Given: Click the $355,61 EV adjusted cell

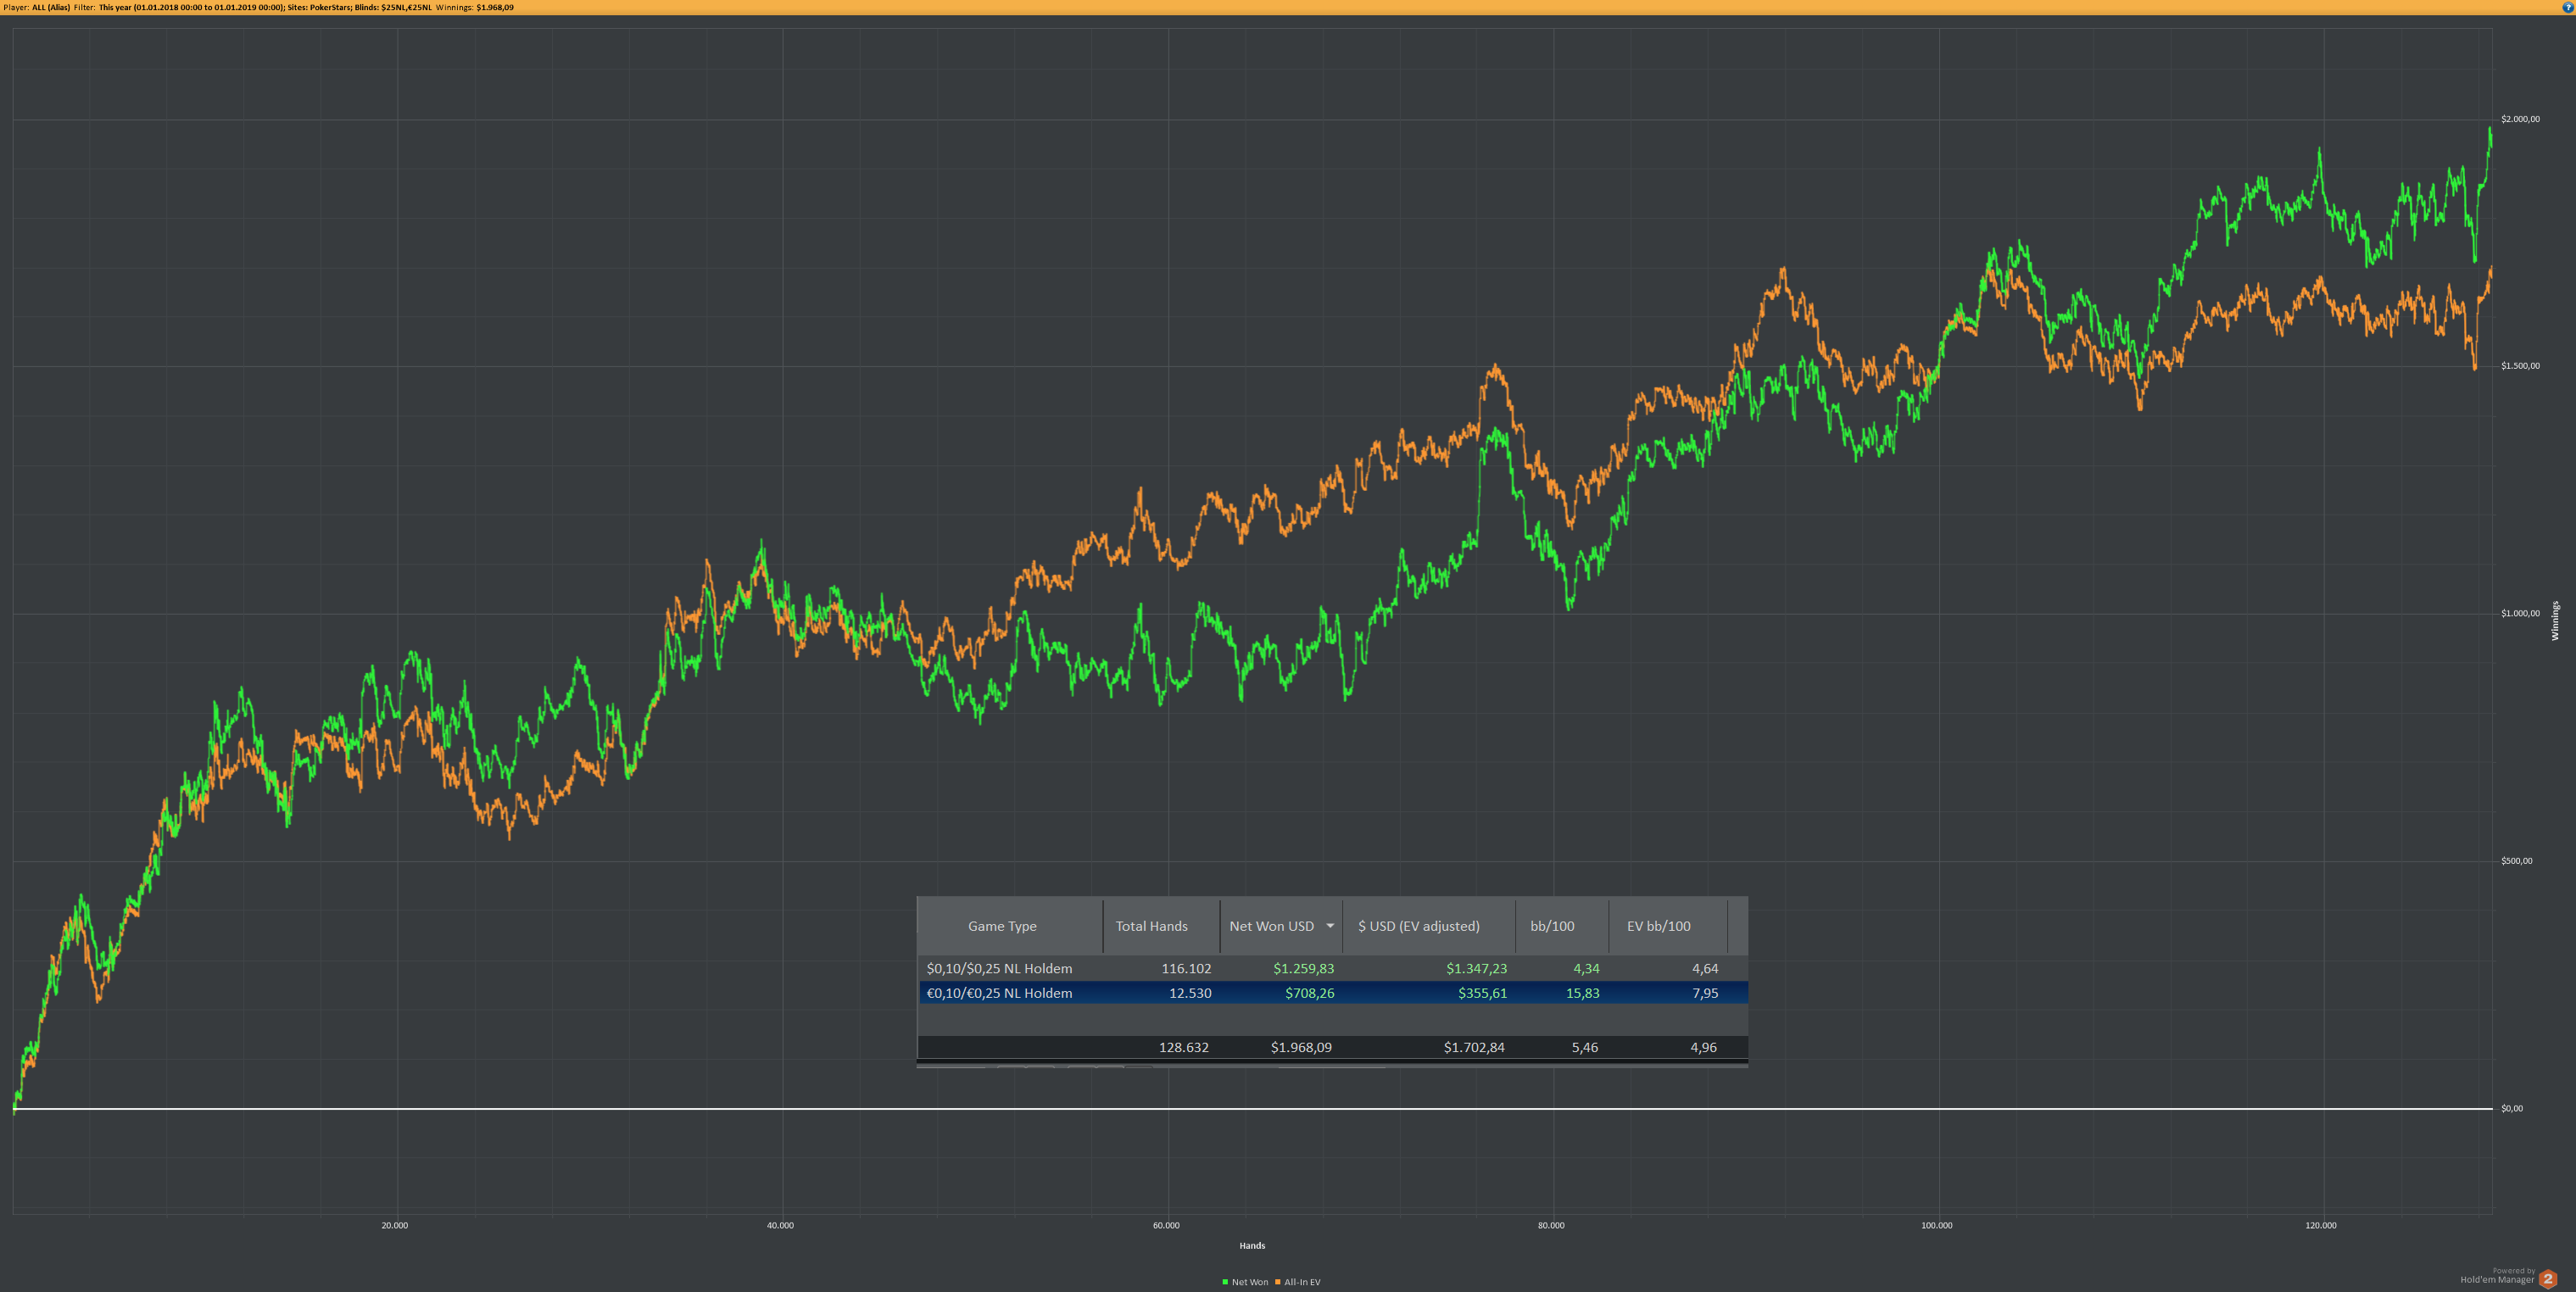Looking at the screenshot, I should (1482, 993).
